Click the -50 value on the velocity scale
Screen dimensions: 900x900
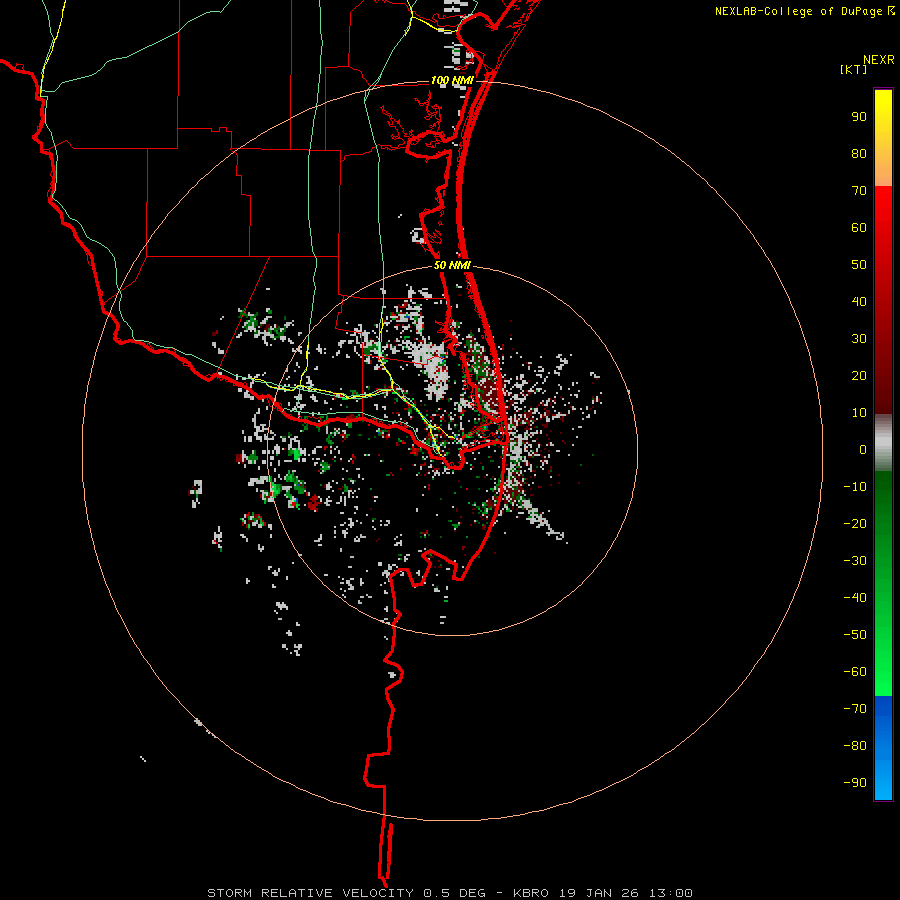[855, 635]
